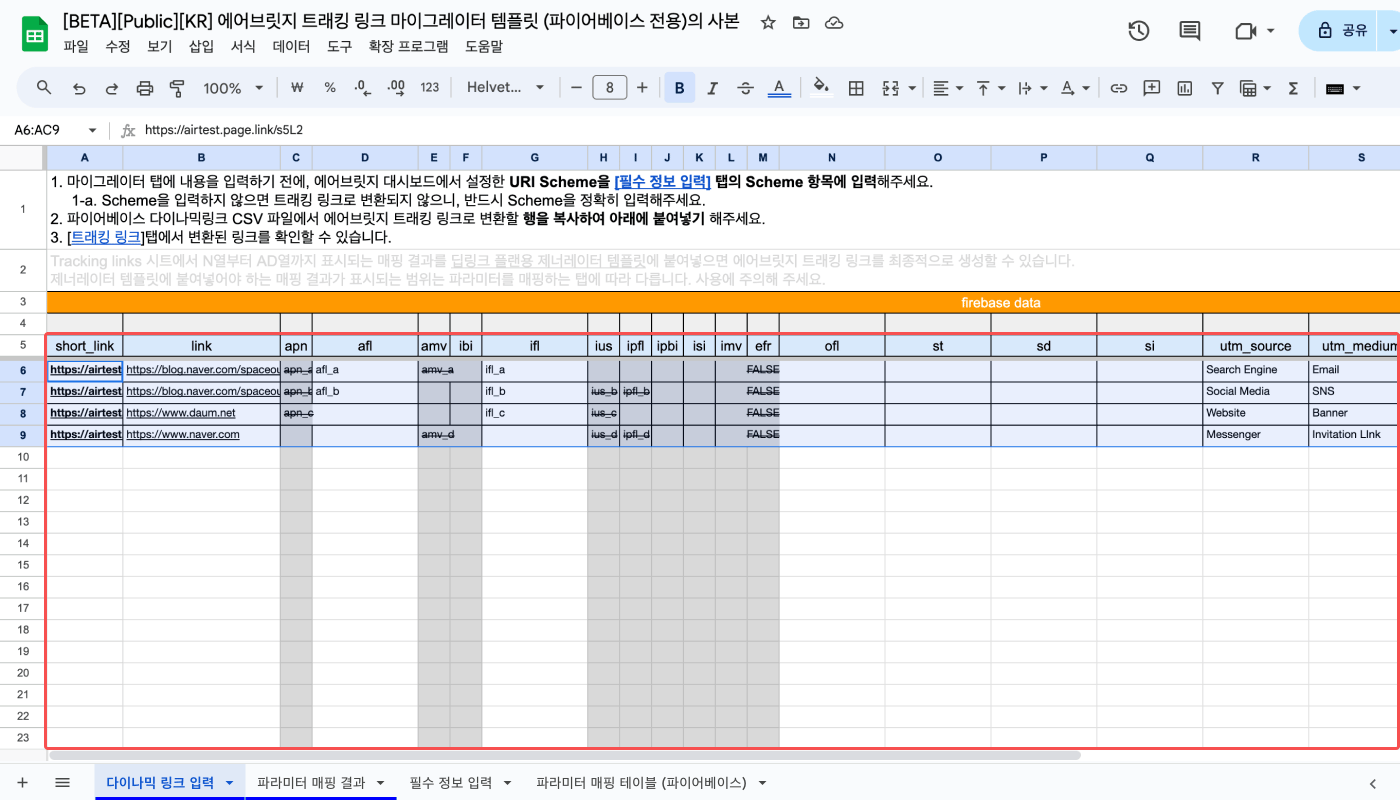Viewport: 1400px width, 800px height.
Task: Insert a comment from the toolbar
Action: 1152,88
